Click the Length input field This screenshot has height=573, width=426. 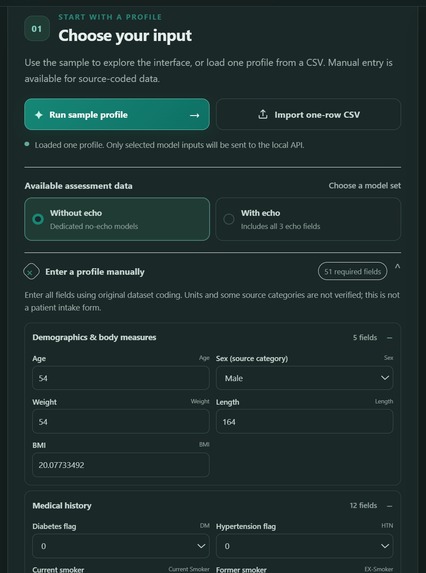point(304,422)
